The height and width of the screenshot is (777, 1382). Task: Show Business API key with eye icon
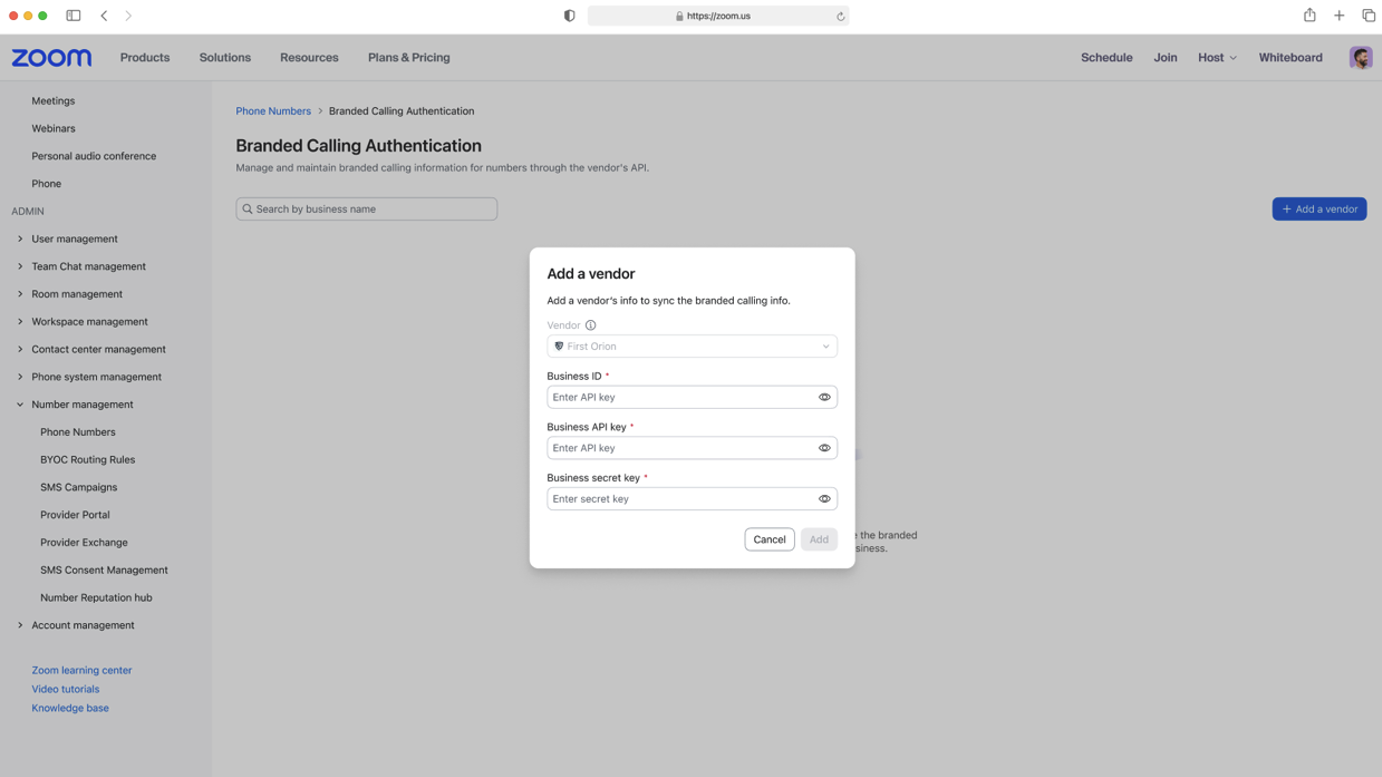pyautogui.click(x=824, y=448)
